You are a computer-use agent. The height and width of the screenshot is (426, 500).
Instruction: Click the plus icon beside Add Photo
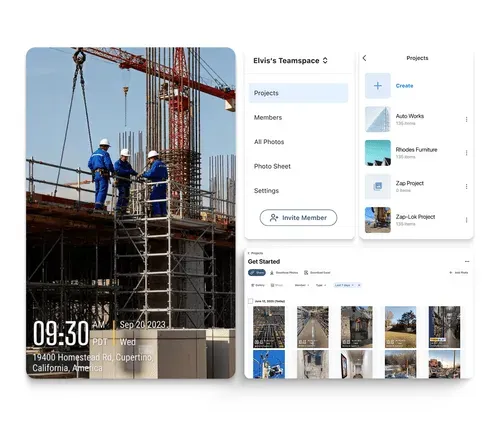pyautogui.click(x=451, y=273)
